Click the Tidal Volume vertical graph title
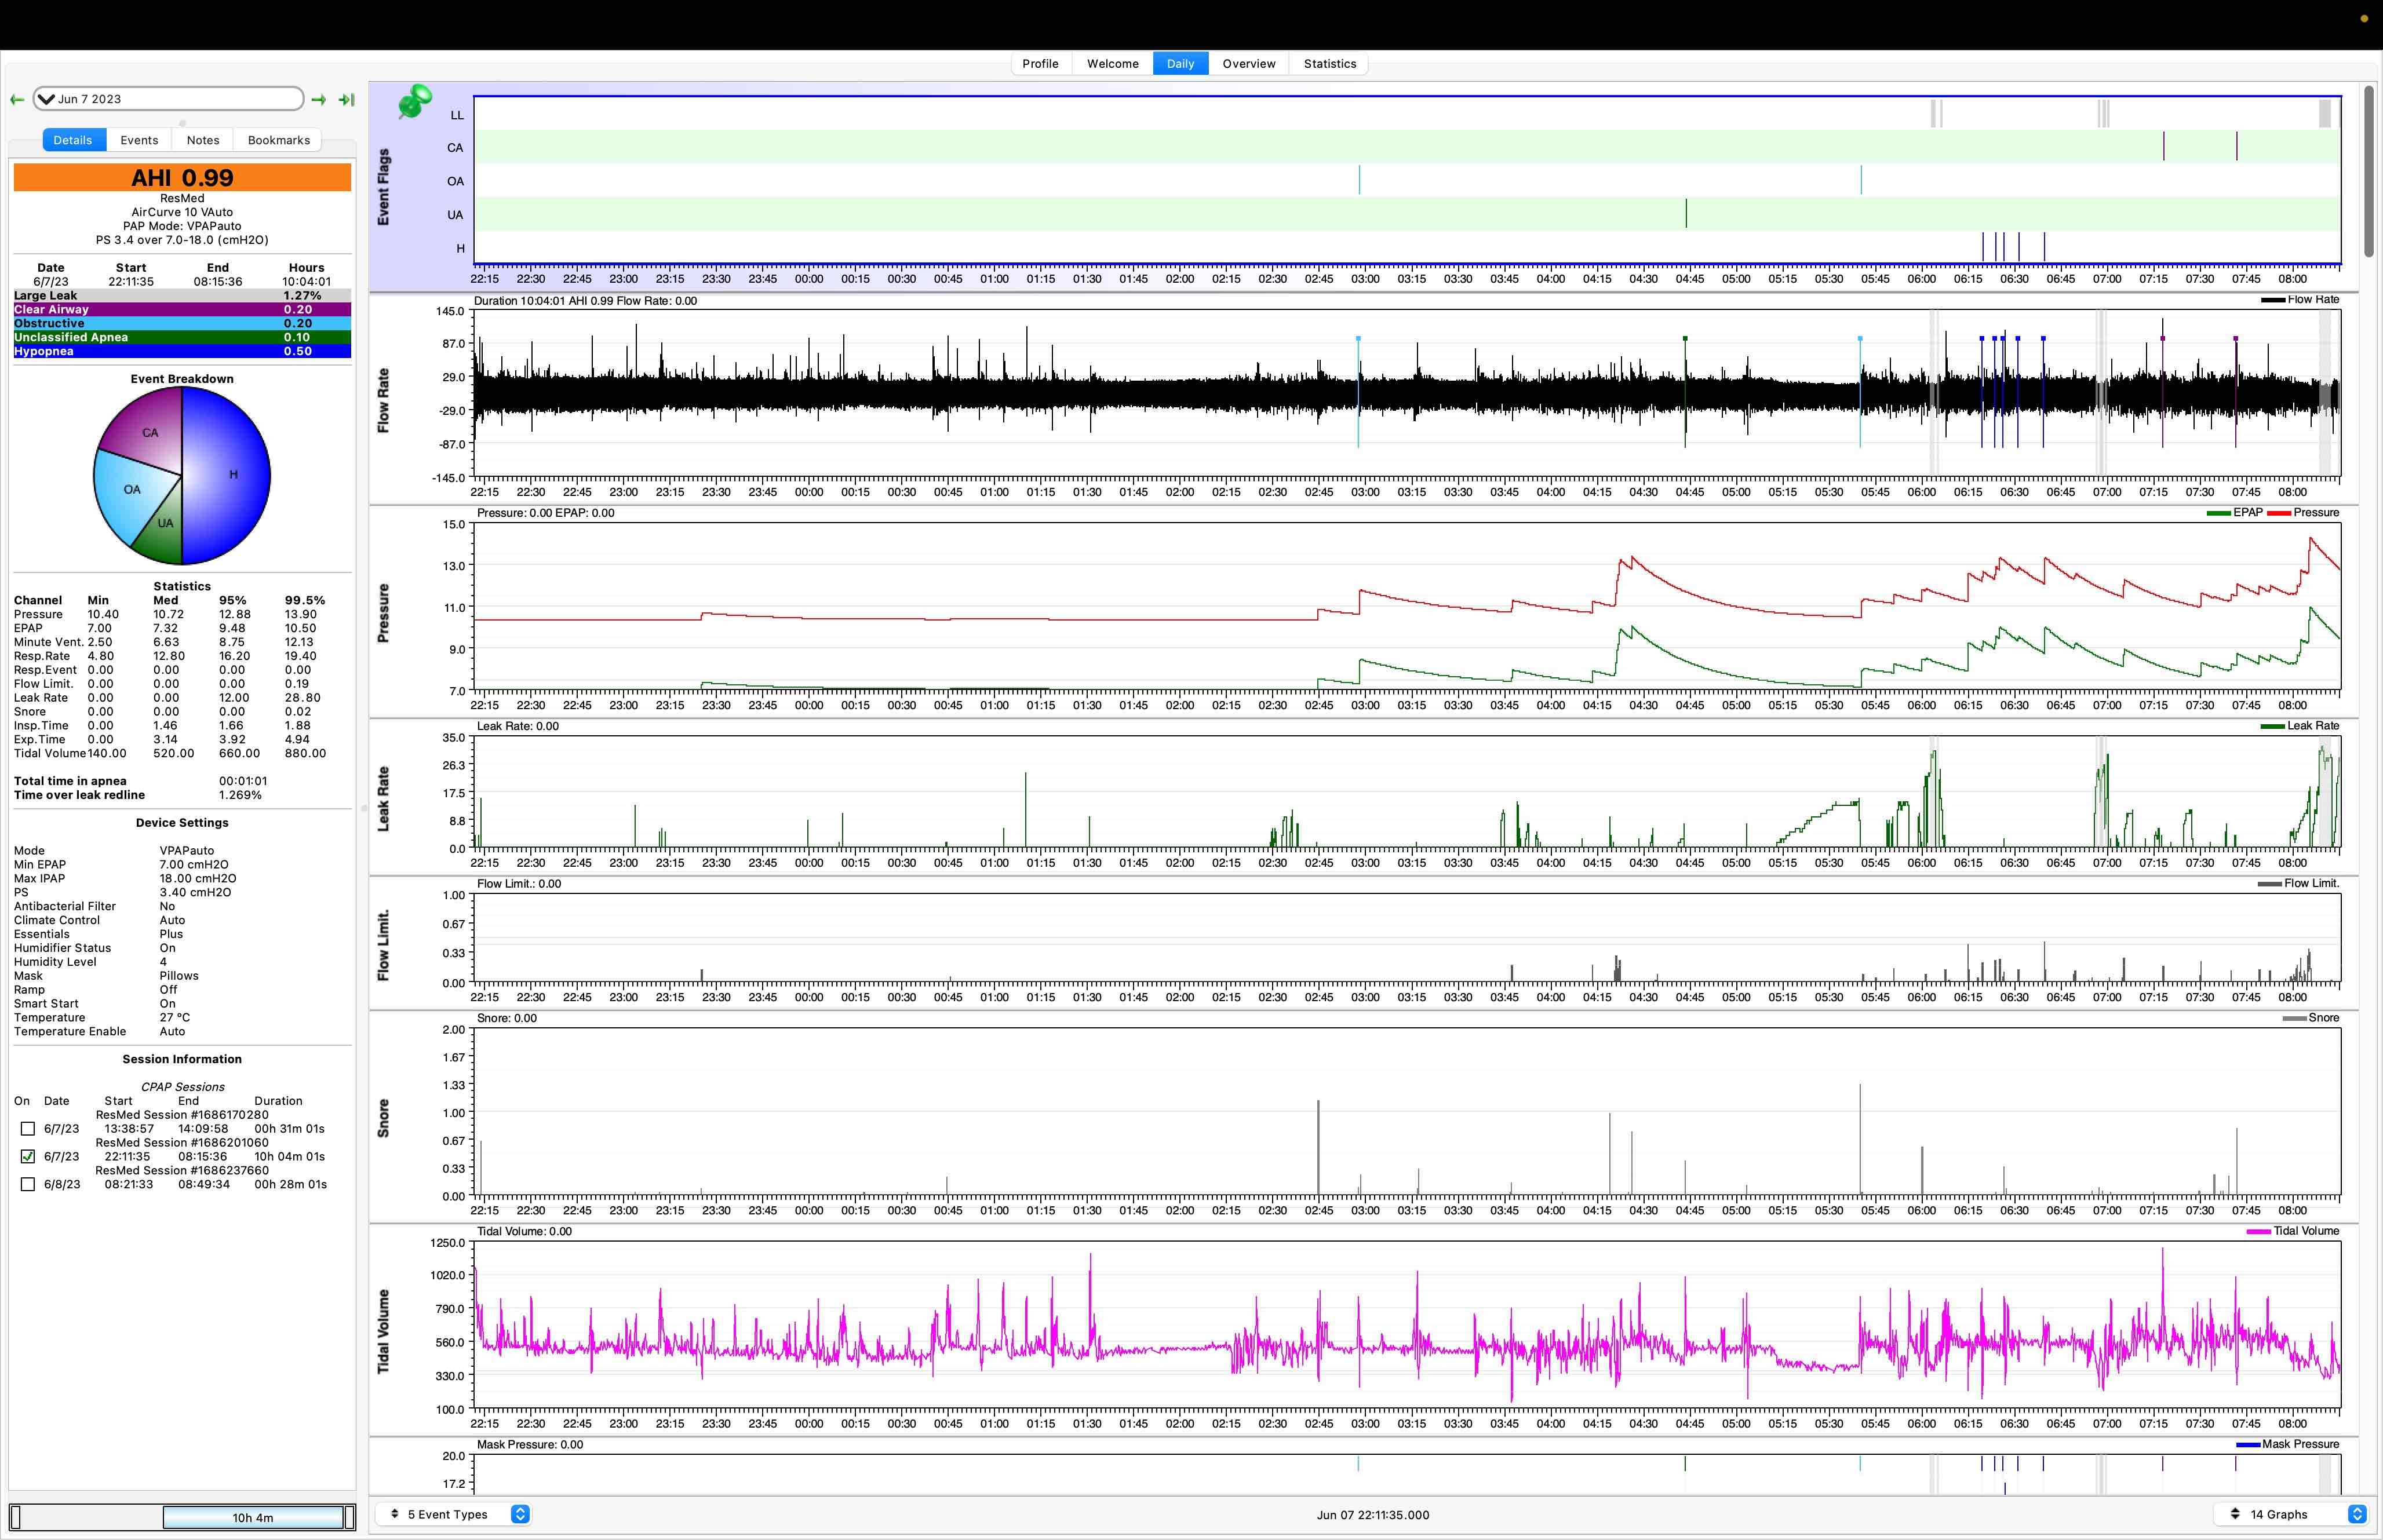Viewport: 2383px width, 1540px height. click(x=383, y=1331)
